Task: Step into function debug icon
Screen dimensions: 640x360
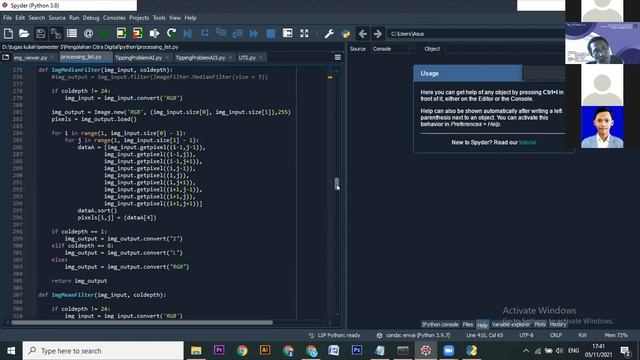Action: coord(221,33)
